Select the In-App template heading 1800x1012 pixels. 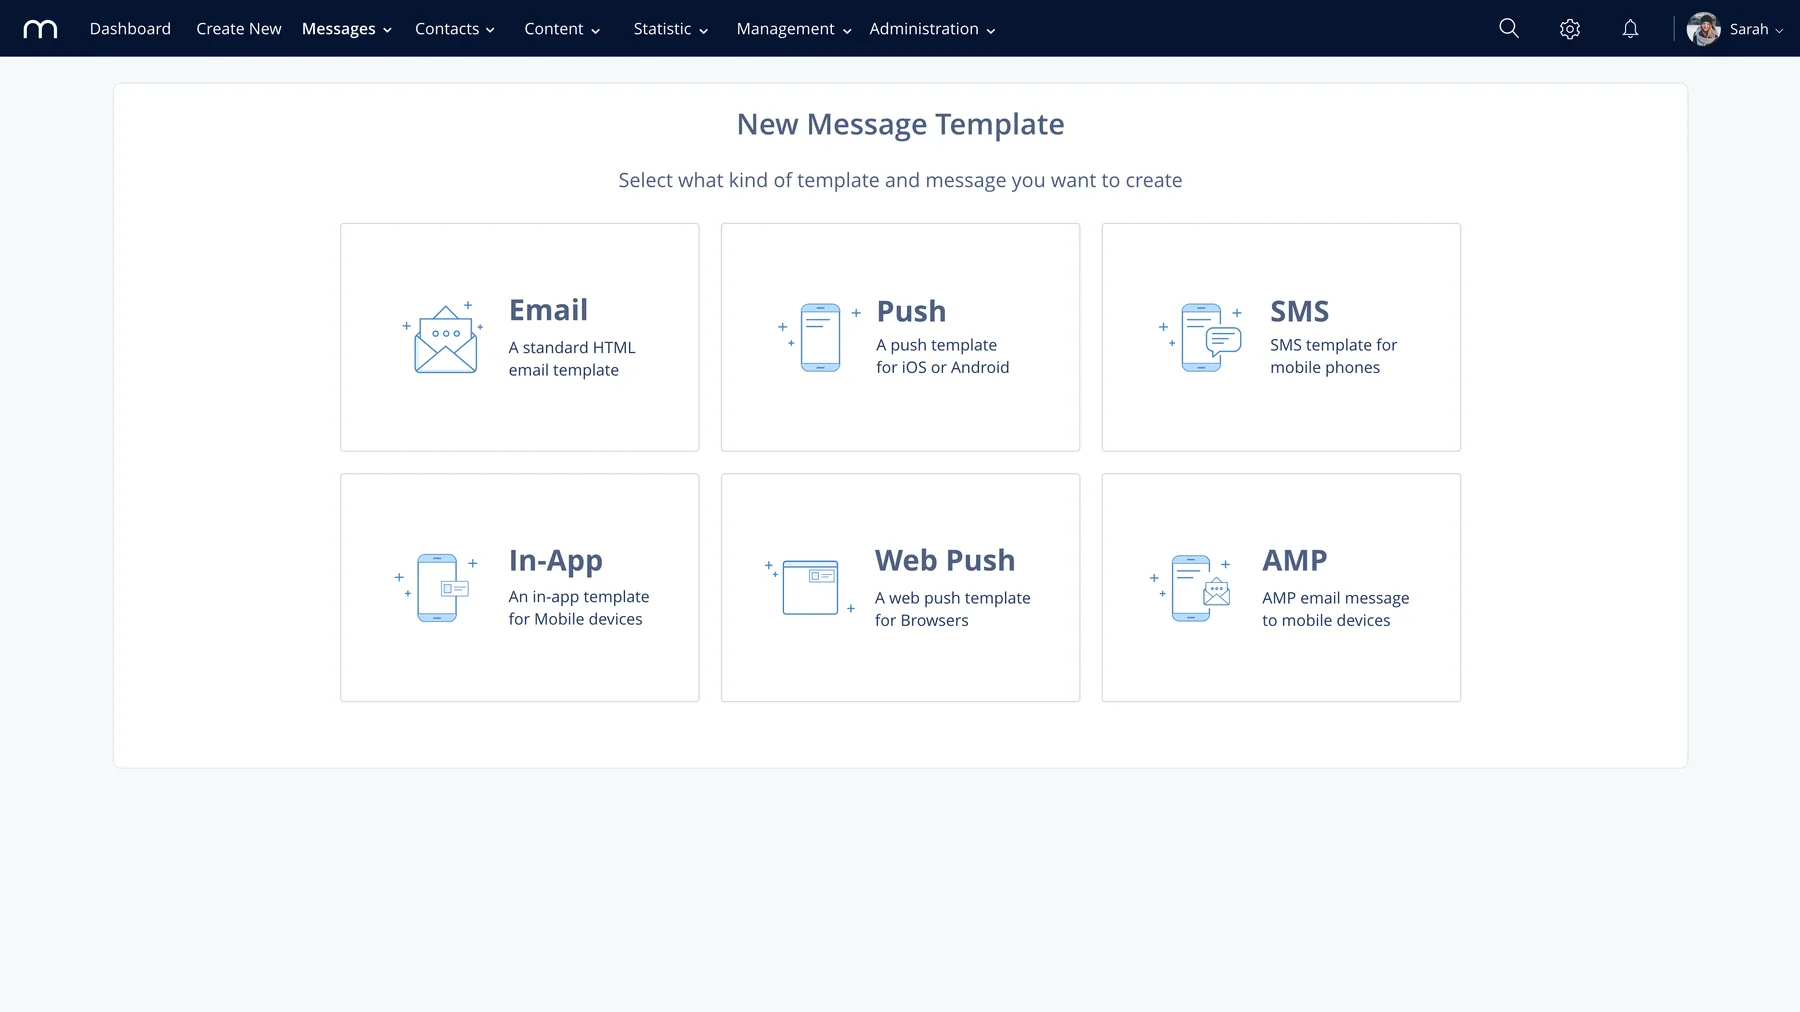[x=555, y=561]
